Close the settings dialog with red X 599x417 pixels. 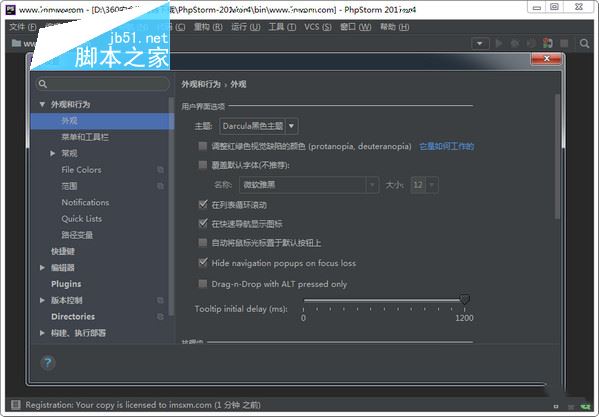click(x=546, y=58)
